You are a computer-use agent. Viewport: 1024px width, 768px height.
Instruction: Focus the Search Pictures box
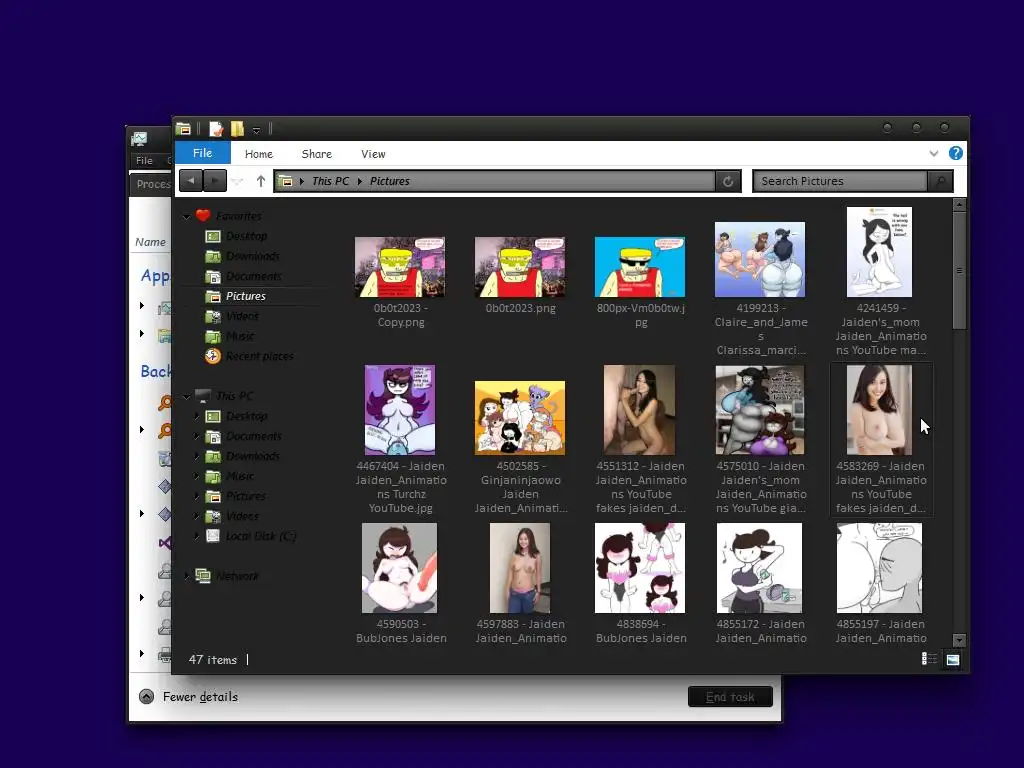click(x=840, y=181)
